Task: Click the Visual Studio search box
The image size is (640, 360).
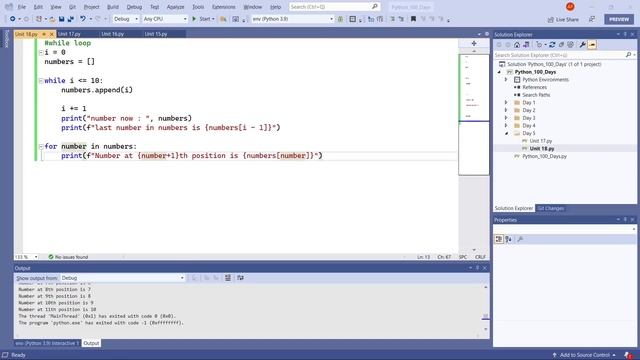Action: point(334,7)
